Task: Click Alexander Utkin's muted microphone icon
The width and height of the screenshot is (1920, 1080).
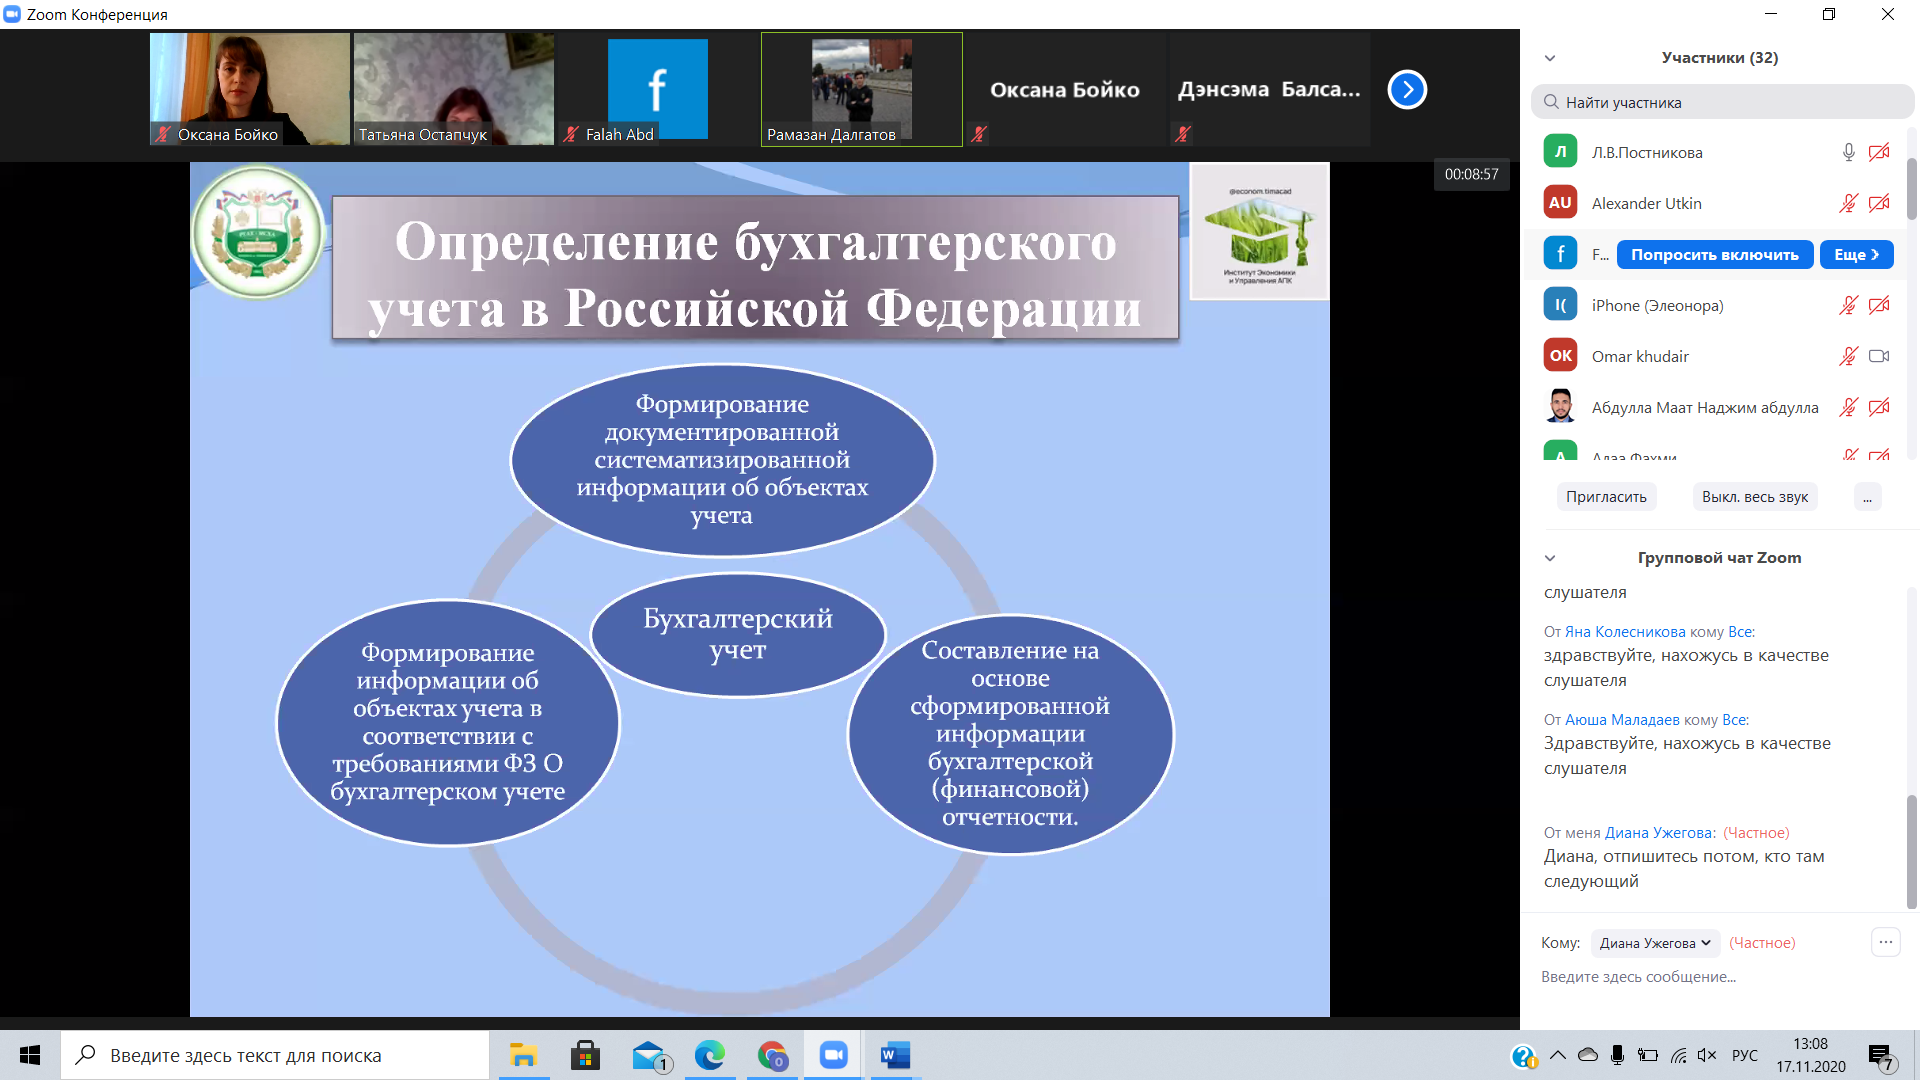Action: [x=1848, y=203]
